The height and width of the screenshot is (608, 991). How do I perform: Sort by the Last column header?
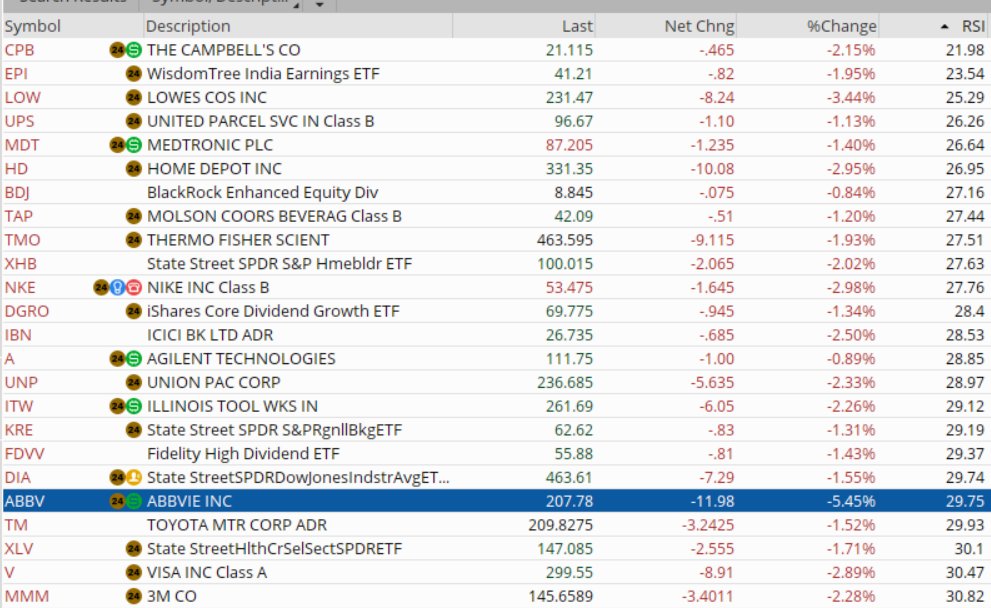pos(524,26)
